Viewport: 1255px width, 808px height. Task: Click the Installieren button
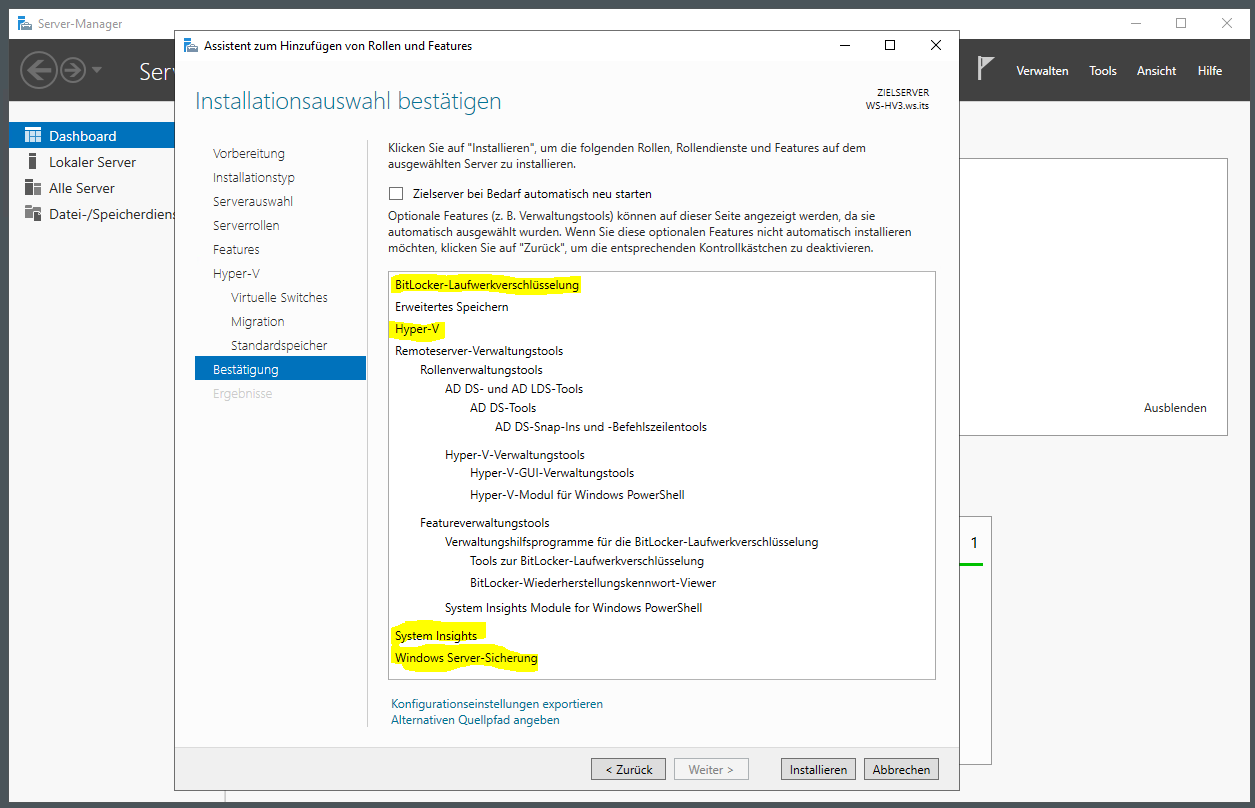(818, 769)
